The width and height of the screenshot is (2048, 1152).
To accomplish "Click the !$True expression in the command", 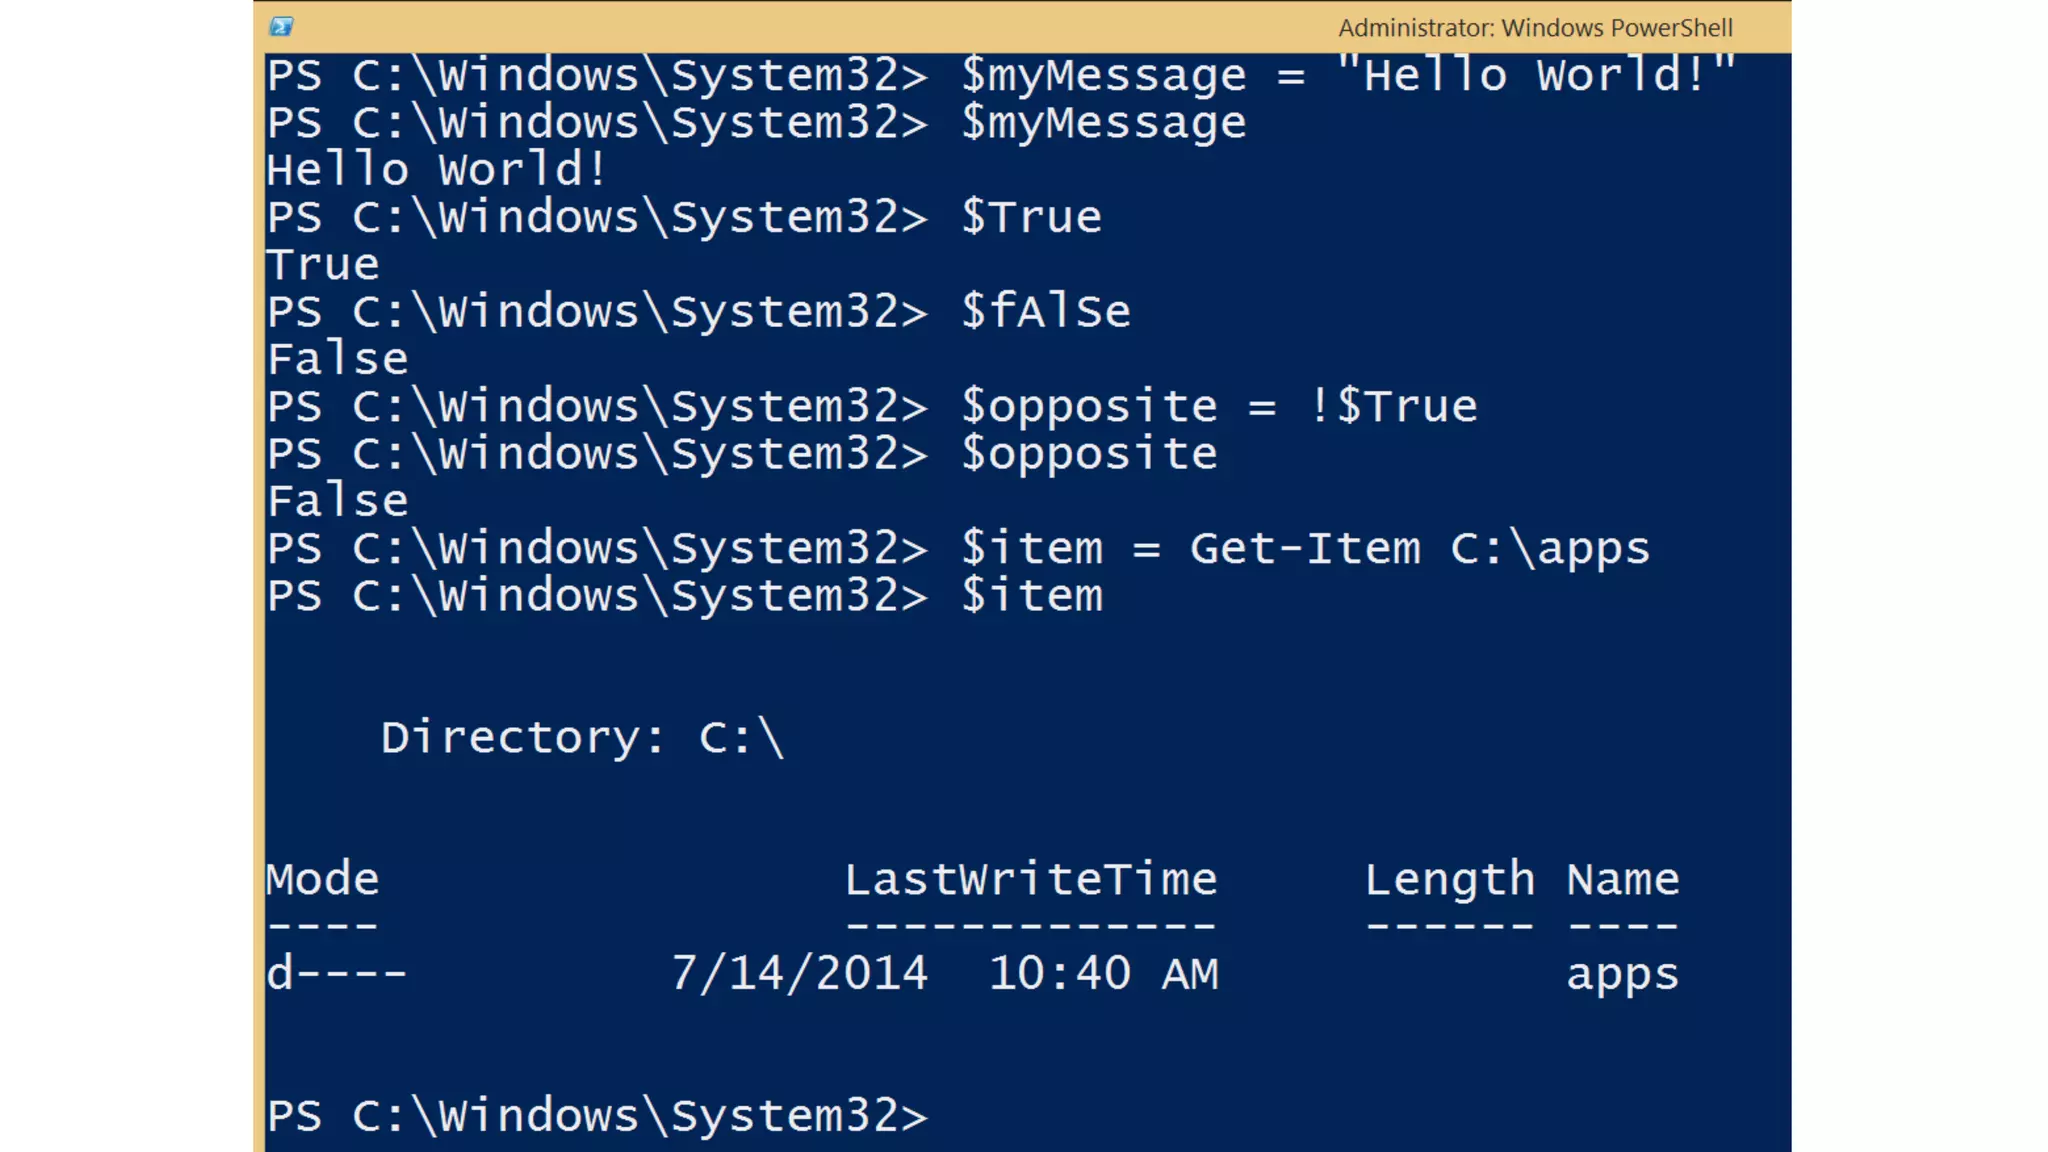I will (x=1393, y=407).
